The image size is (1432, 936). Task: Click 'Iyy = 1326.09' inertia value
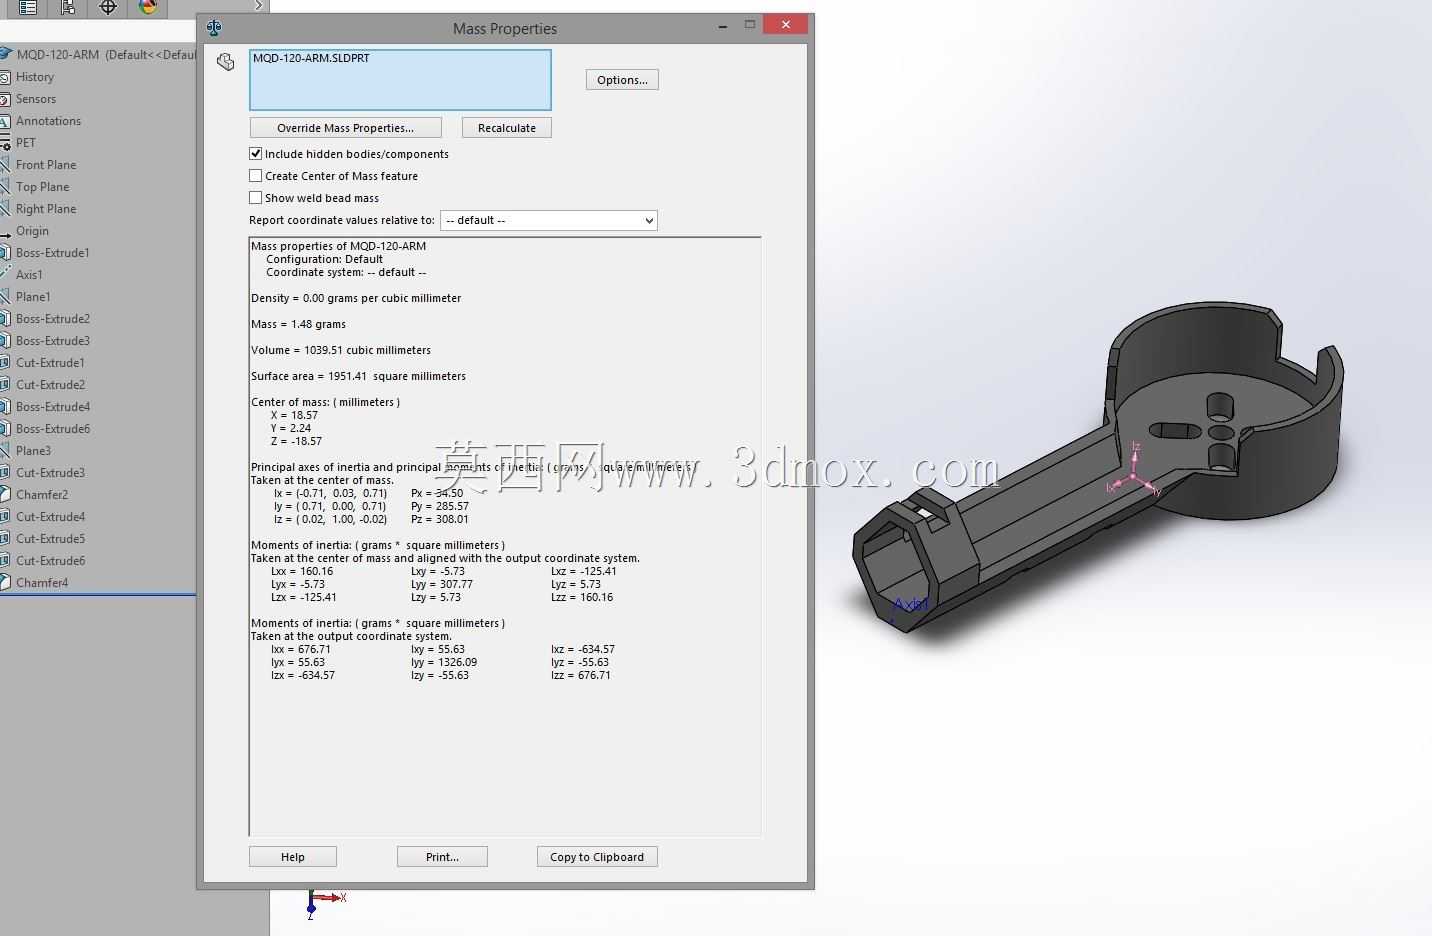444,662
